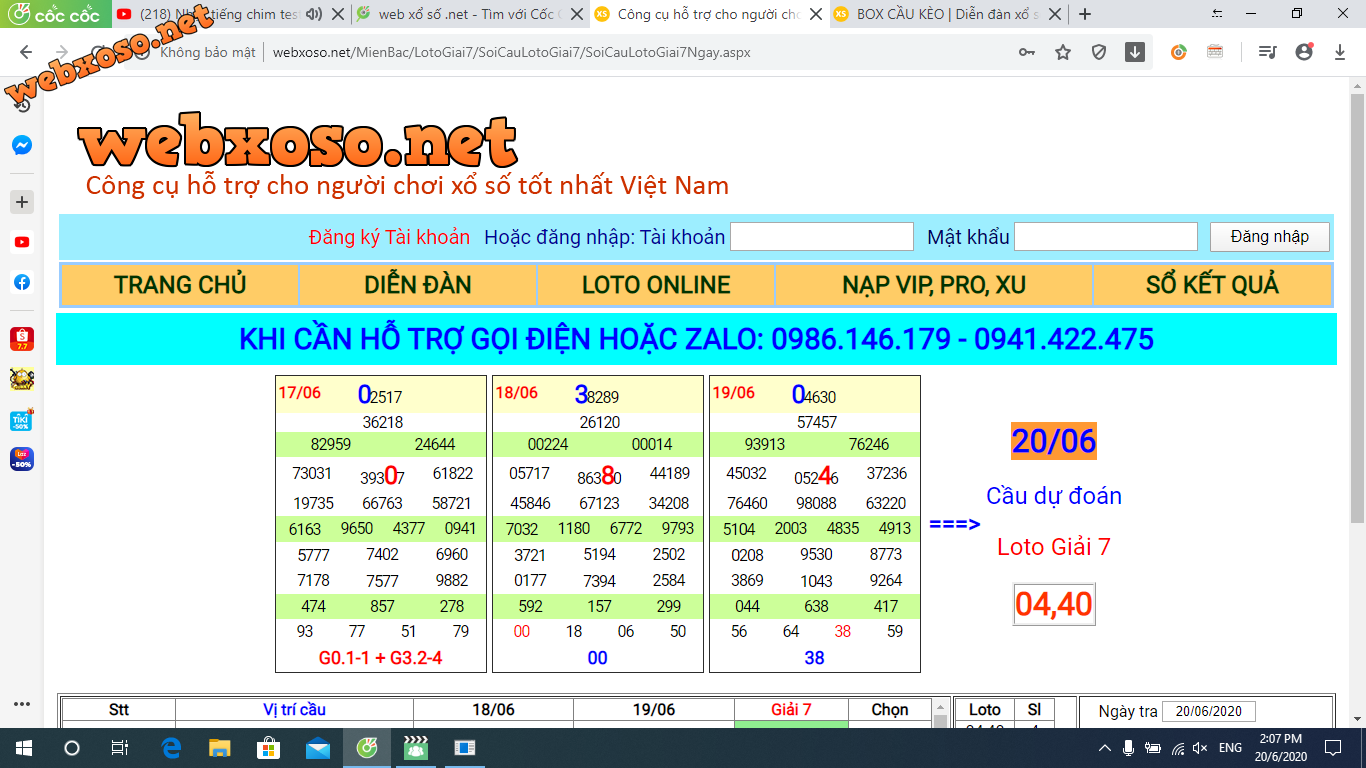Viewport: 1366px width, 768px height.
Task: Click the 'G0.1-1 + G3.2-4' text
Action: pos(380,658)
